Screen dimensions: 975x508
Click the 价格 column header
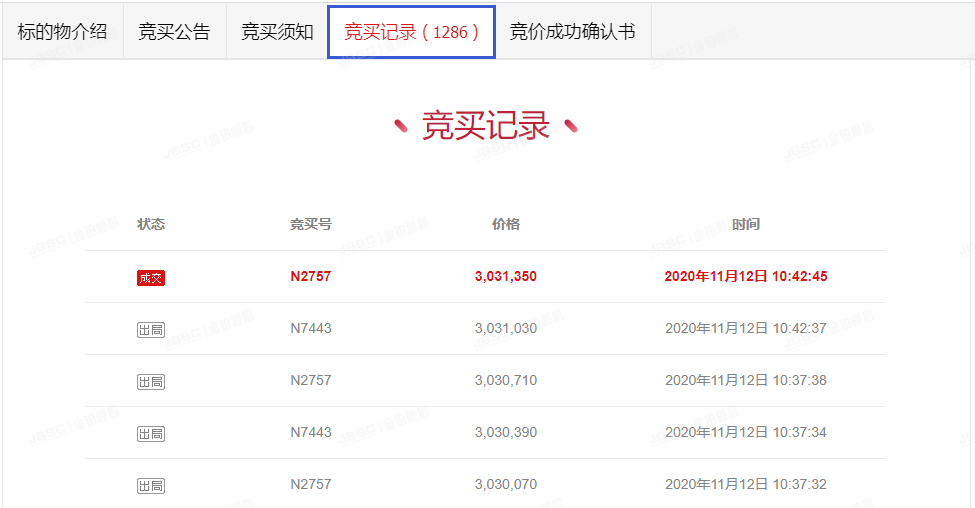click(x=505, y=224)
